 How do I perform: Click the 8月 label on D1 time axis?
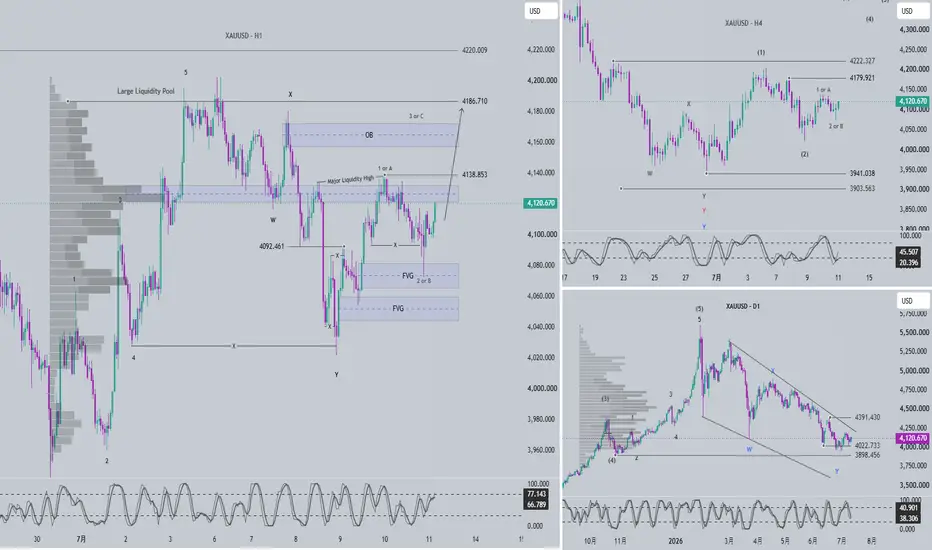[871, 541]
